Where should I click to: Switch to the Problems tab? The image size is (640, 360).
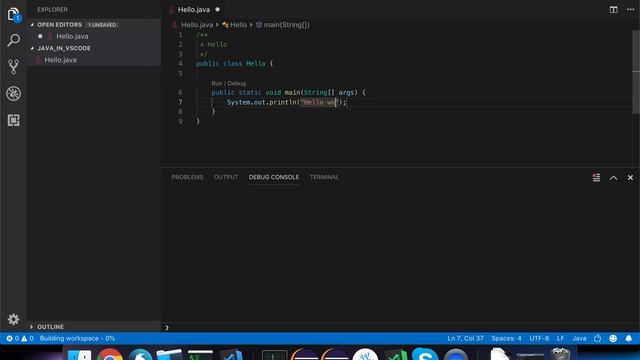tap(187, 177)
